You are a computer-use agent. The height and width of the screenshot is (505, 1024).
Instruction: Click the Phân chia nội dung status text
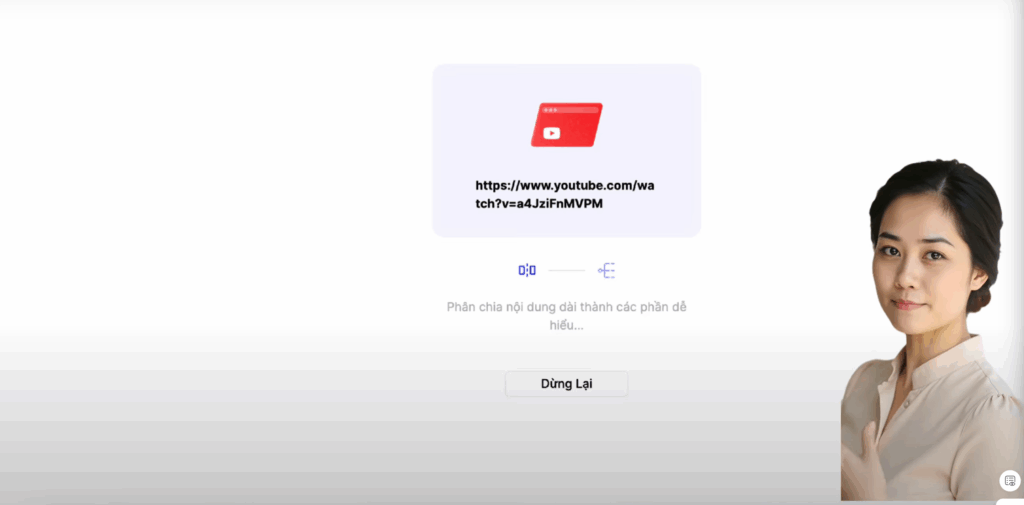pos(566,316)
